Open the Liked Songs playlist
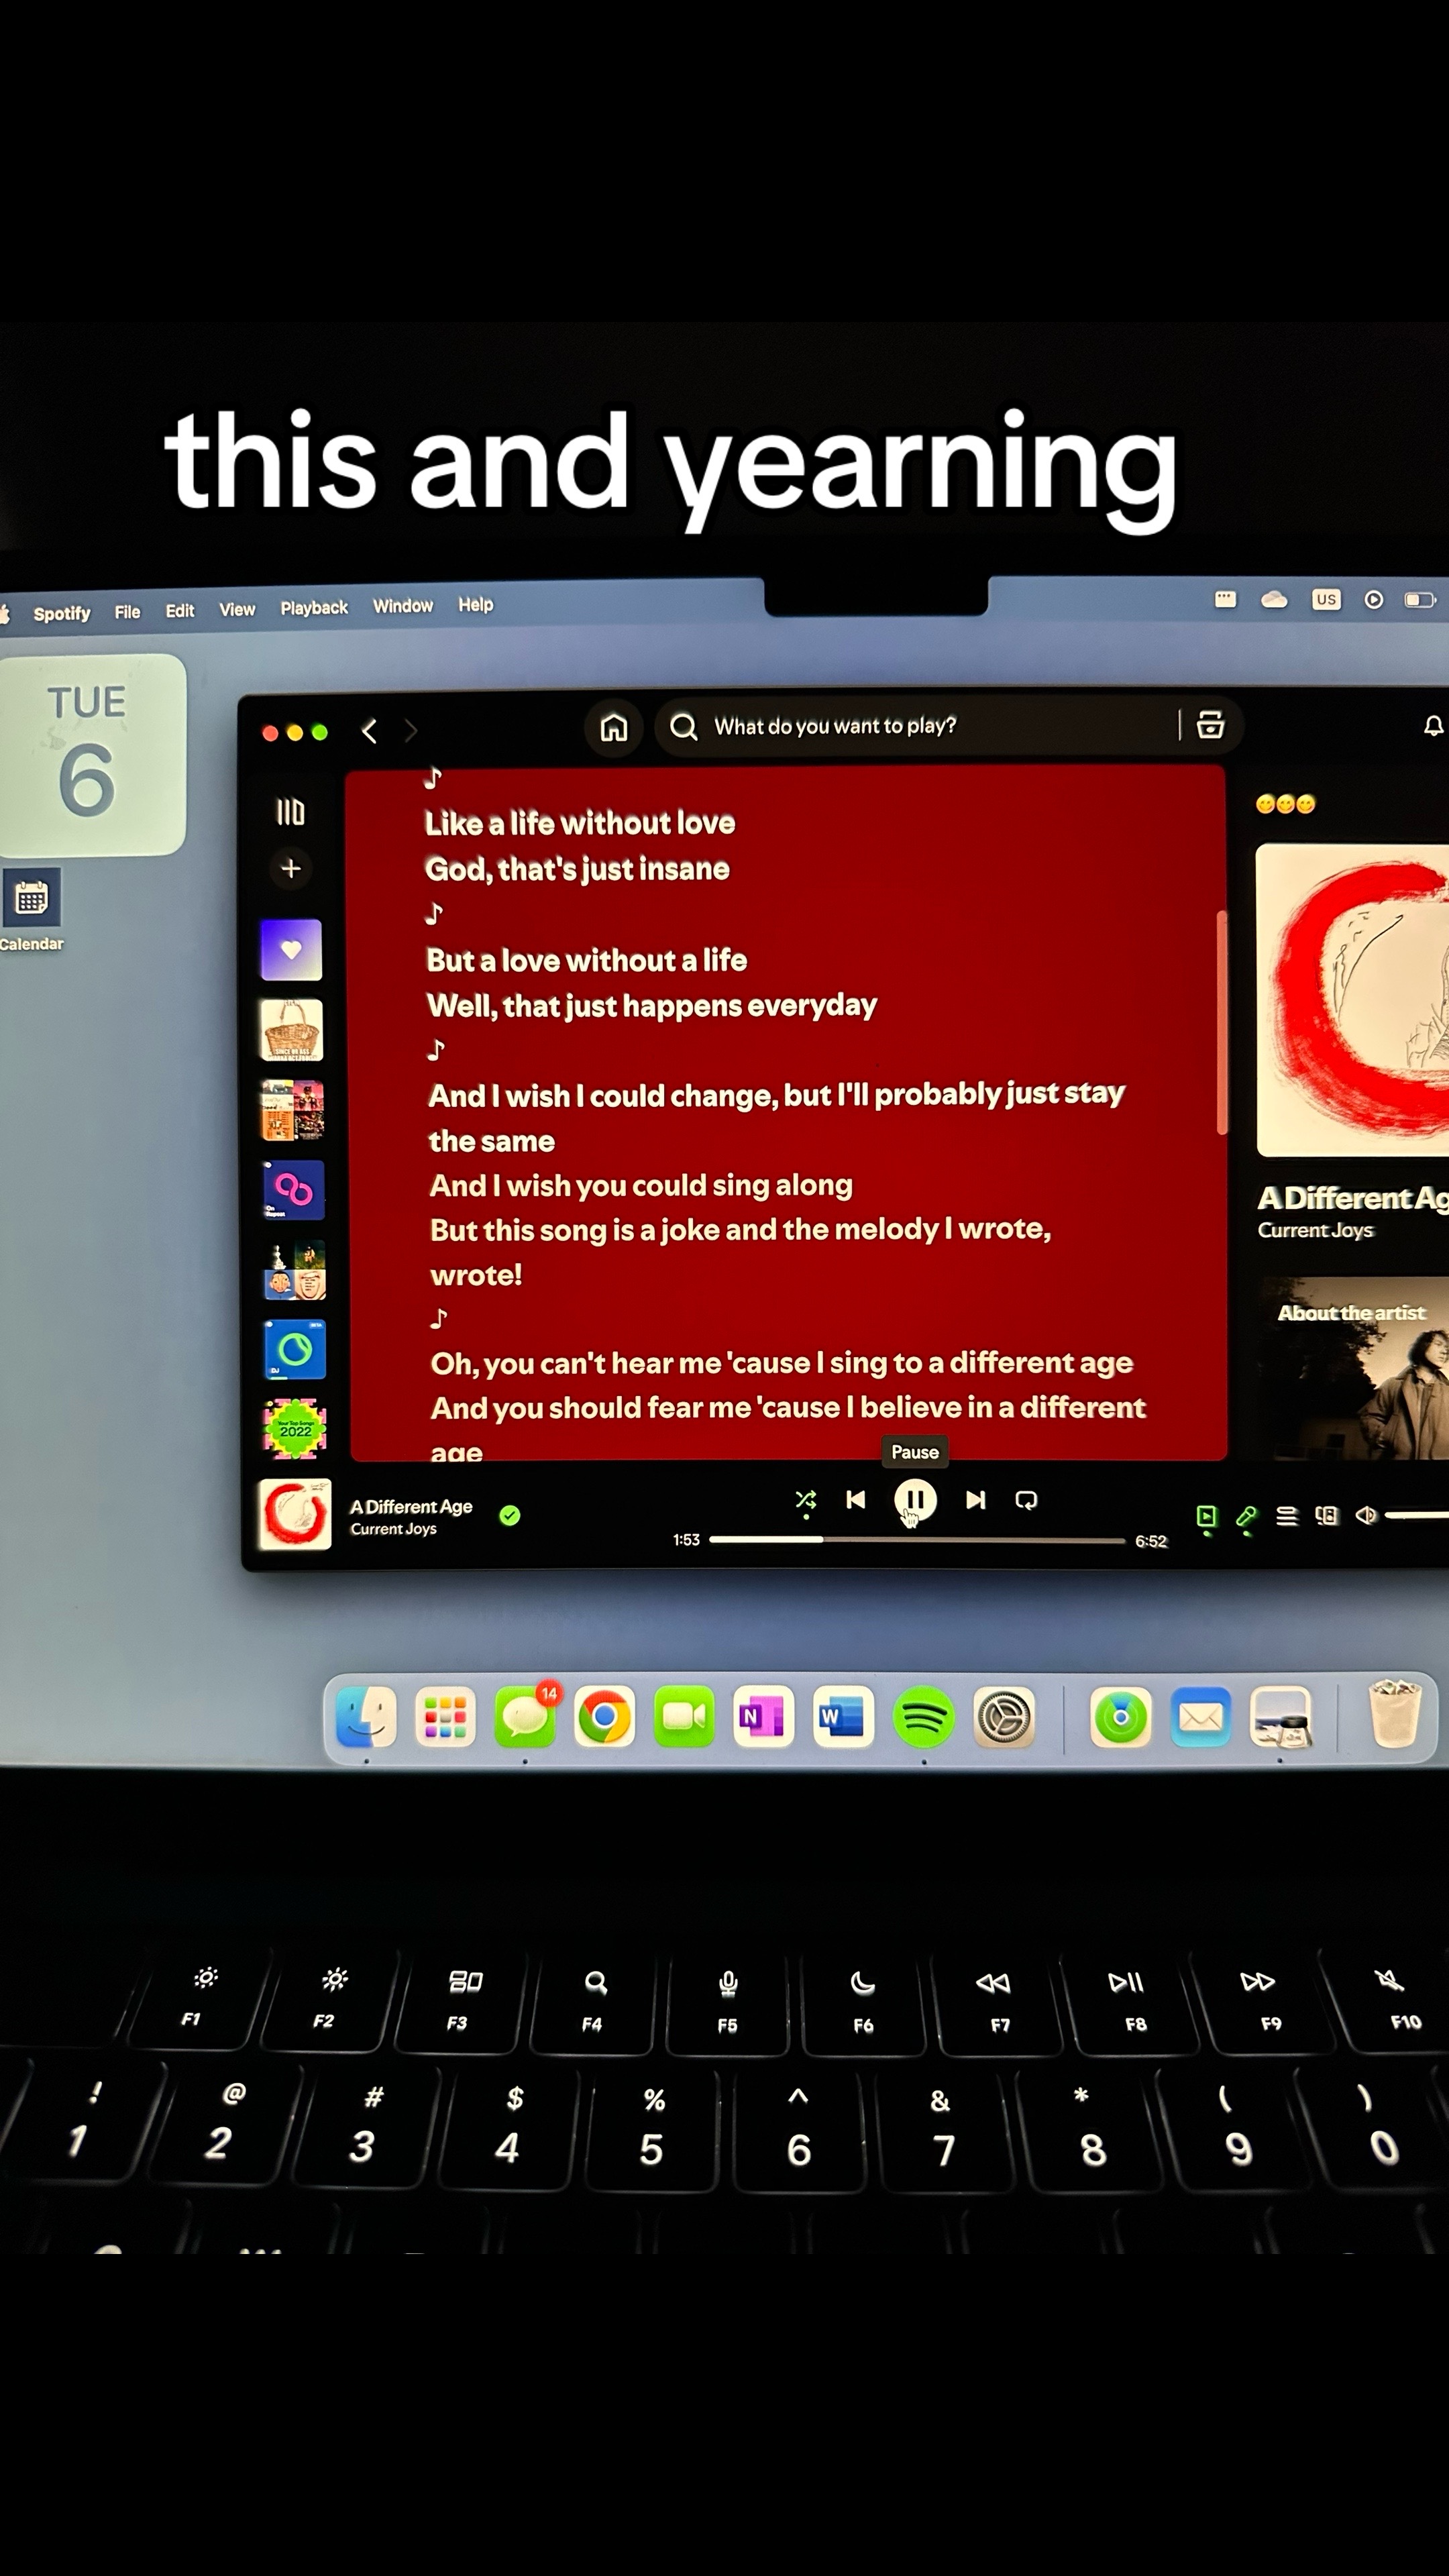The width and height of the screenshot is (1449, 2576). click(291, 950)
